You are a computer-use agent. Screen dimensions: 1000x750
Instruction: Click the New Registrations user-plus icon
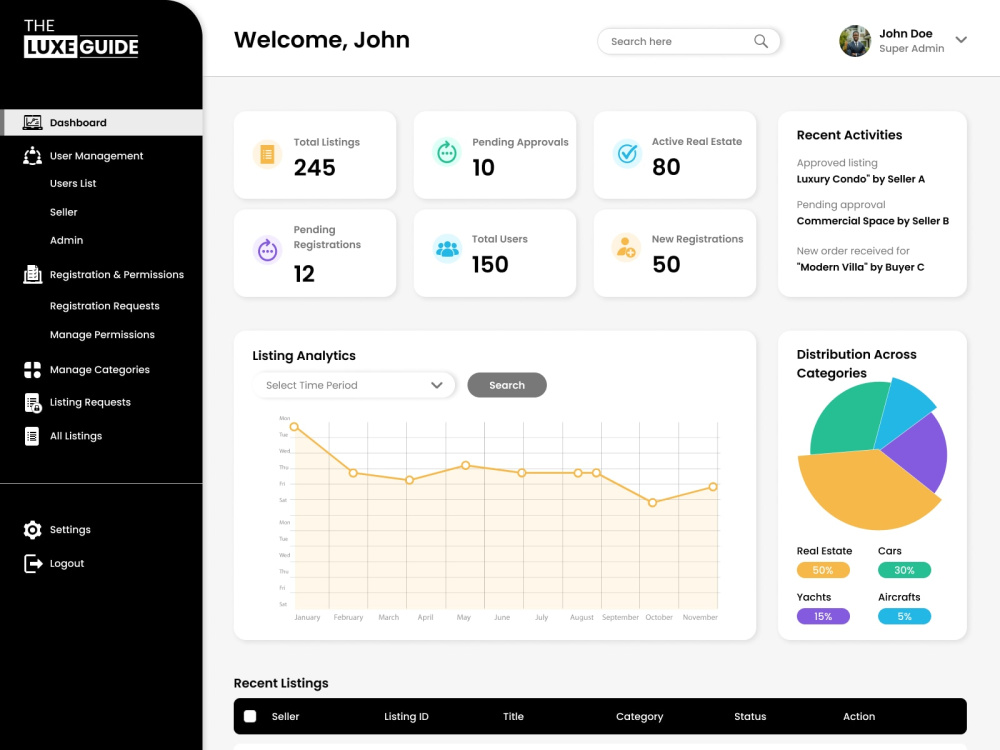tap(627, 249)
